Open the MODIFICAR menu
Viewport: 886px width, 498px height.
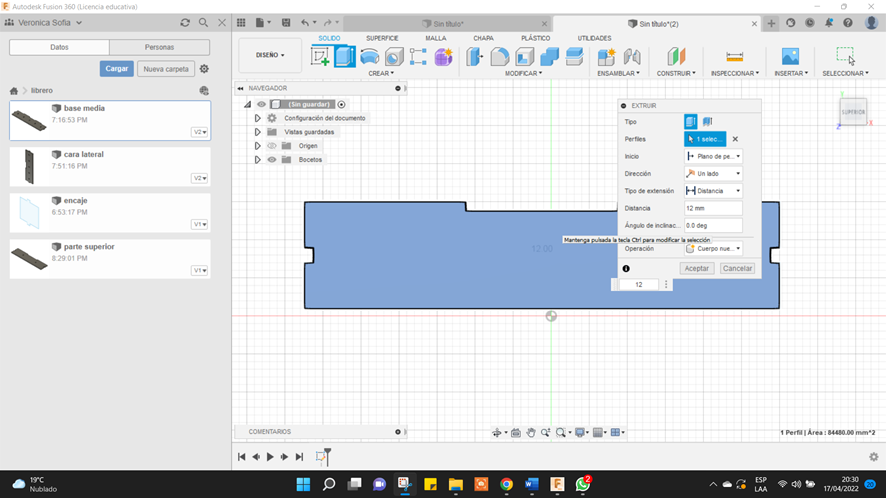(524, 73)
